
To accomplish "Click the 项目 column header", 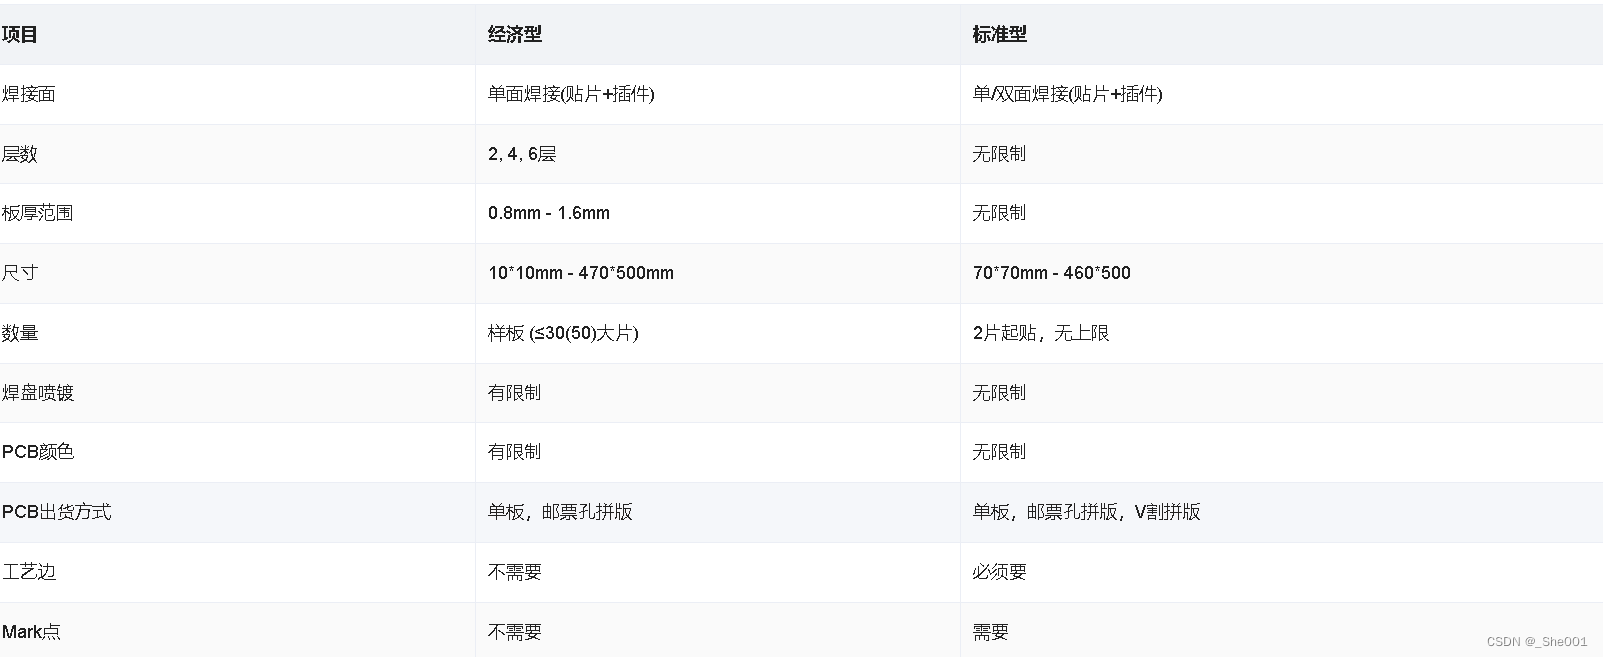I will pos(20,35).
